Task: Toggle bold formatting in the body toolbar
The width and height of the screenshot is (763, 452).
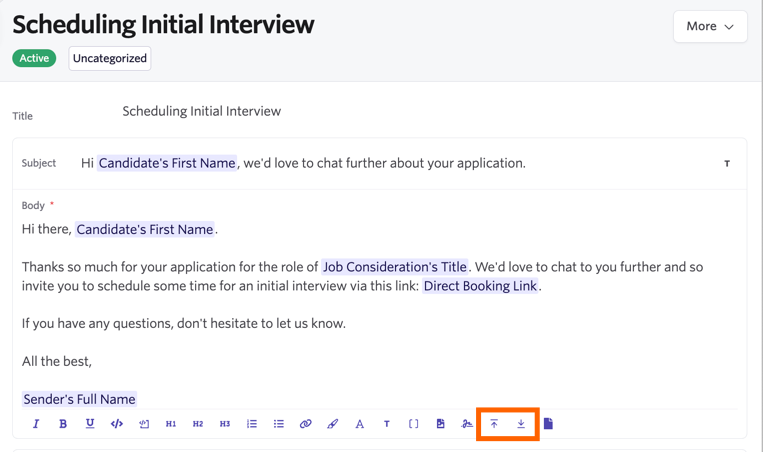Action: 63,424
